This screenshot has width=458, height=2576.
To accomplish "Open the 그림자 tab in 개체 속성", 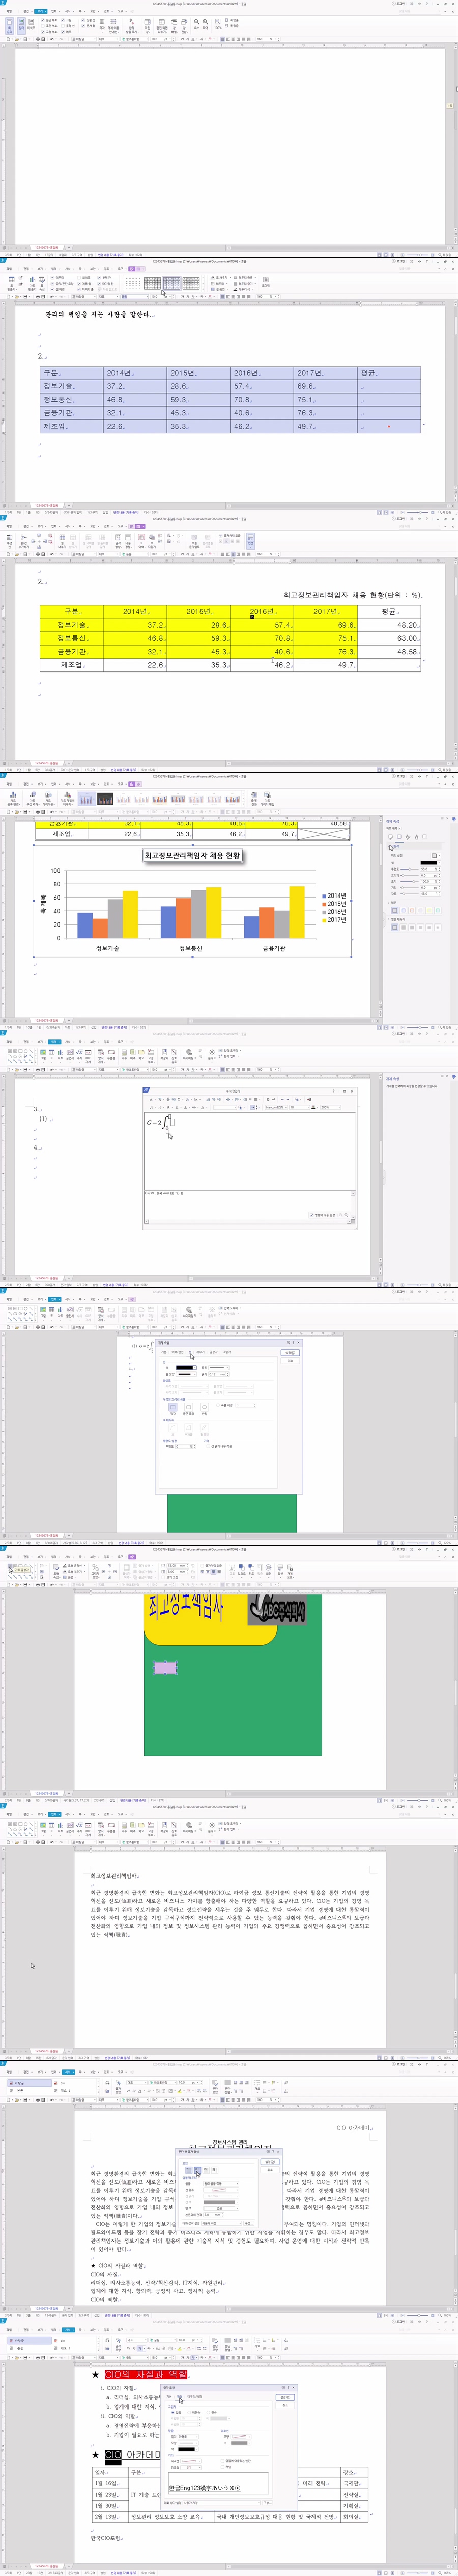I will (226, 1352).
